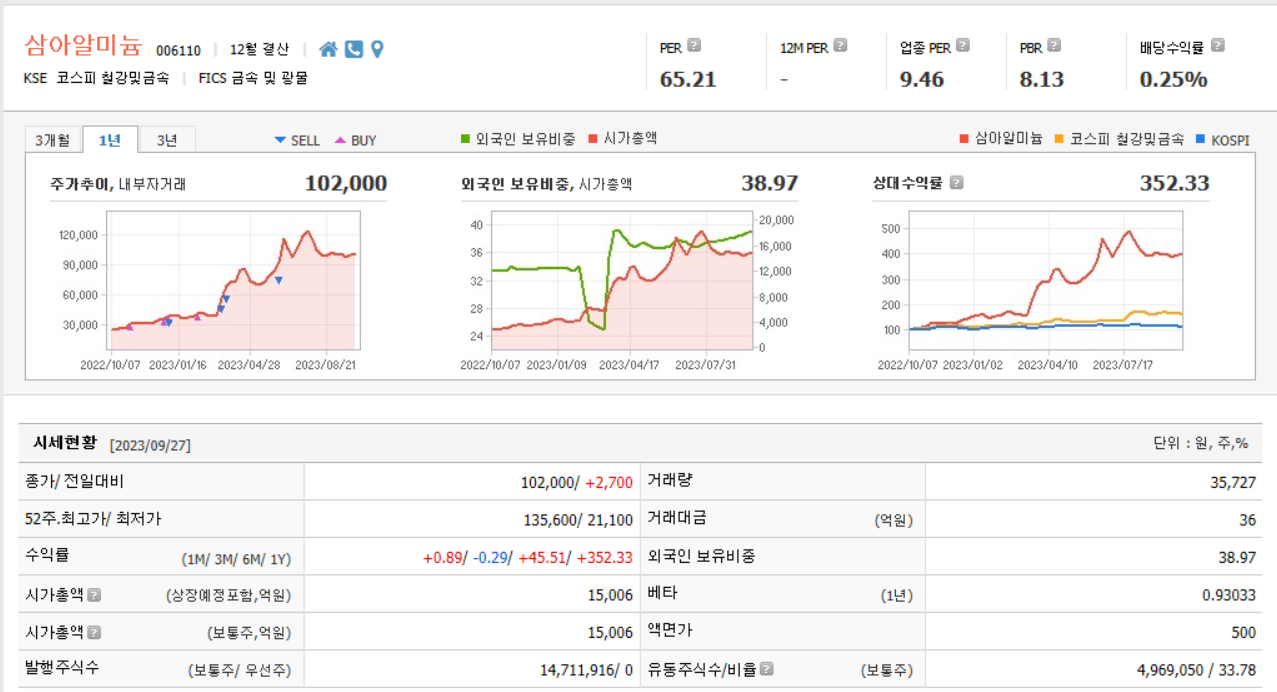Click the 52주 high/low value 135,600/ 21,100

pos(578,519)
